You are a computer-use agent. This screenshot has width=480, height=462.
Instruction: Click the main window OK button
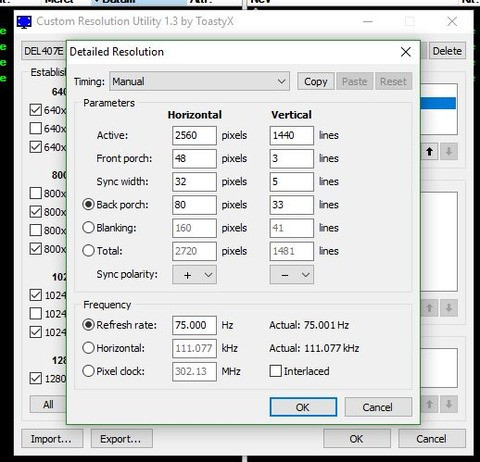point(357,439)
